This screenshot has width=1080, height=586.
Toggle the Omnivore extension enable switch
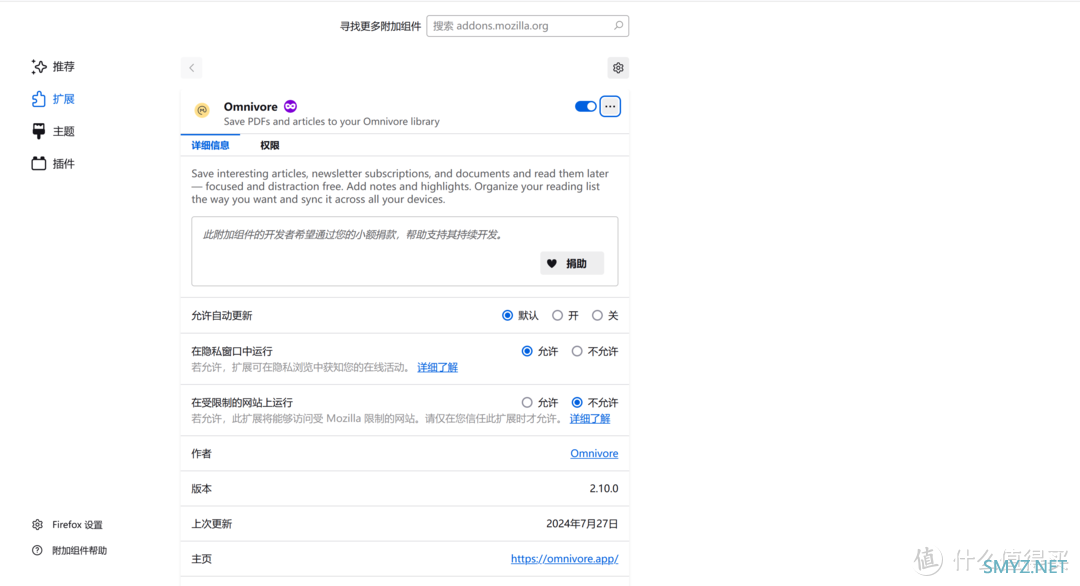pos(585,106)
